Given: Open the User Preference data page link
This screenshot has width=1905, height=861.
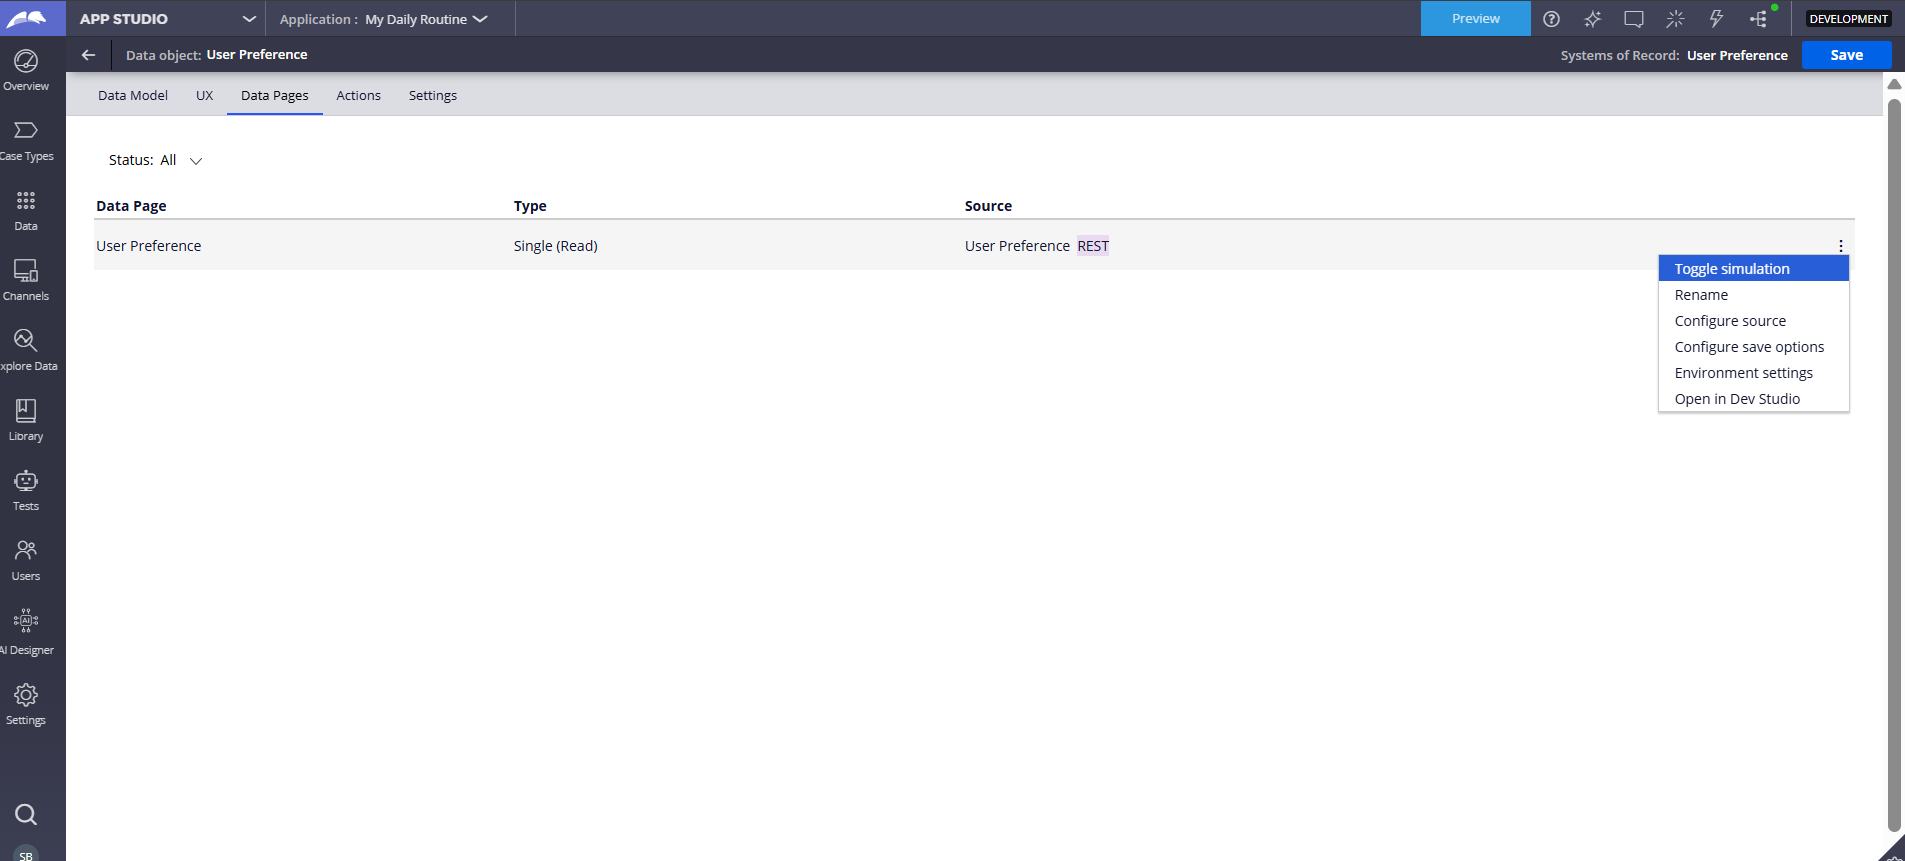Looking at the screenshot, I should click(x=149, y=246).
